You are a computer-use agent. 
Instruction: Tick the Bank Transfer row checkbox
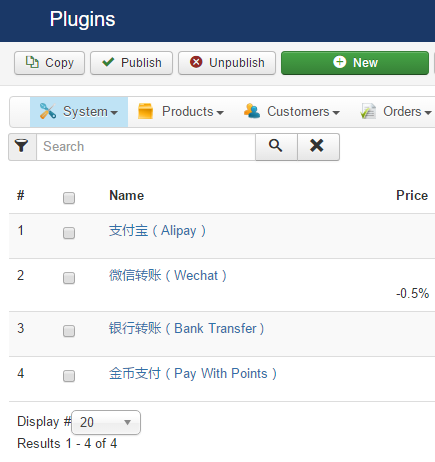coord(69,331)
